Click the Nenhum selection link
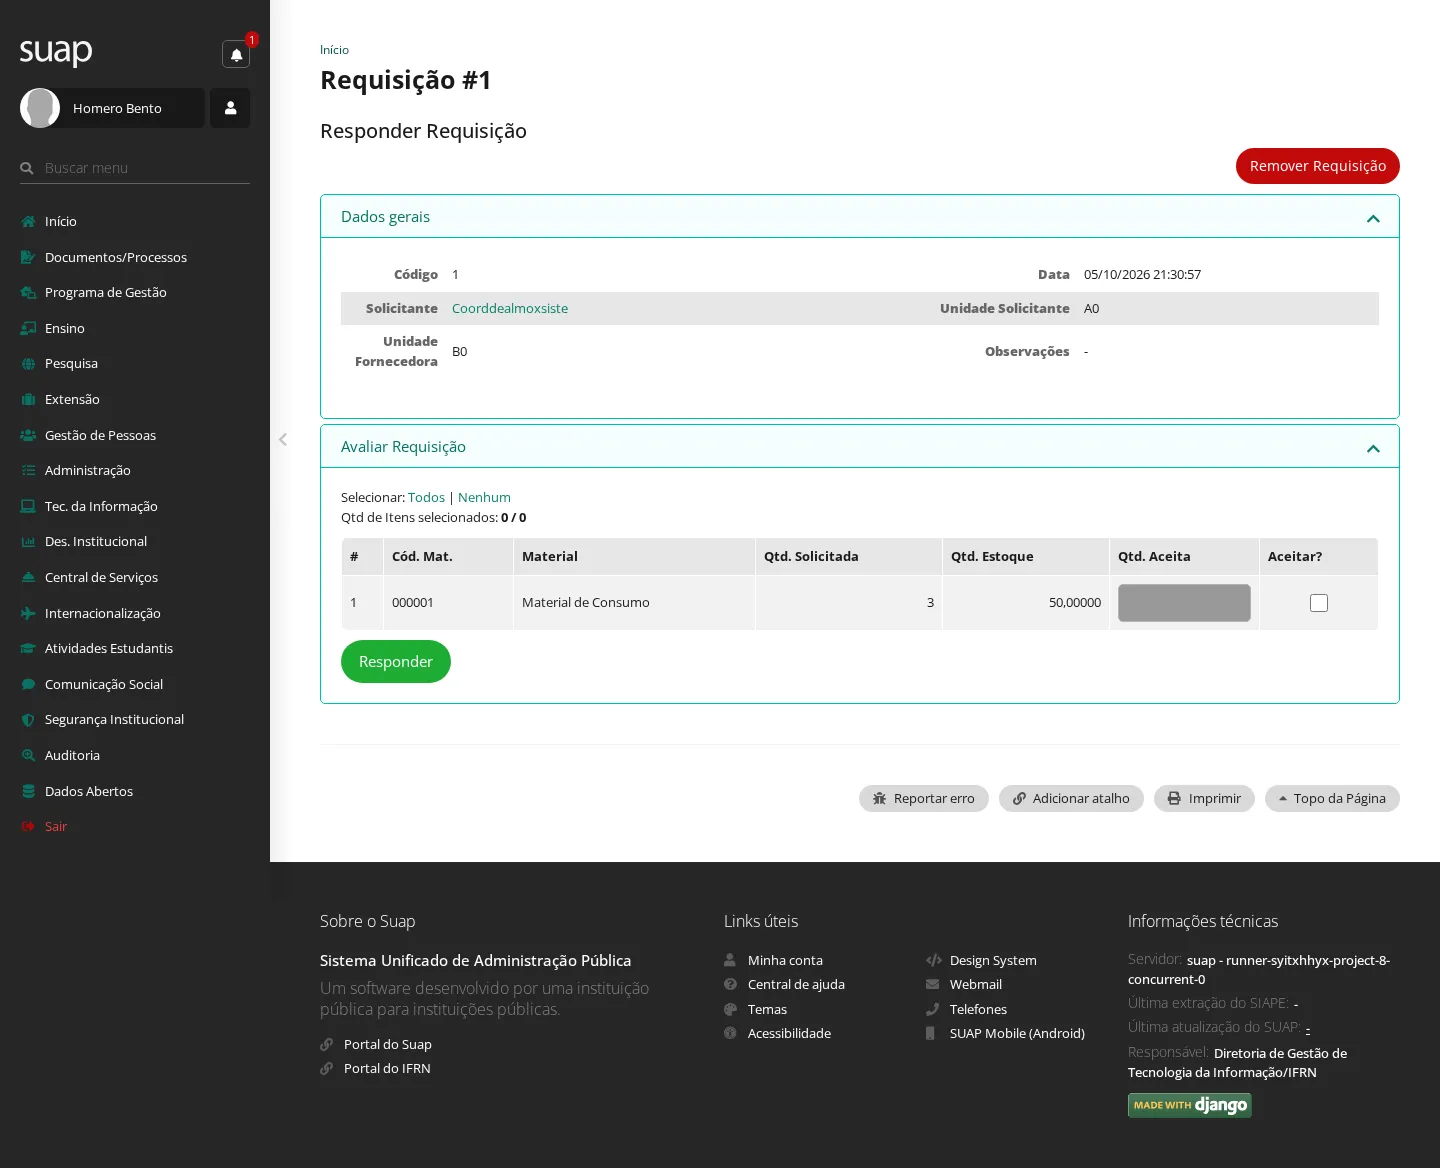The width and height of the screenshot is (1440, 1168). (484, 497)
